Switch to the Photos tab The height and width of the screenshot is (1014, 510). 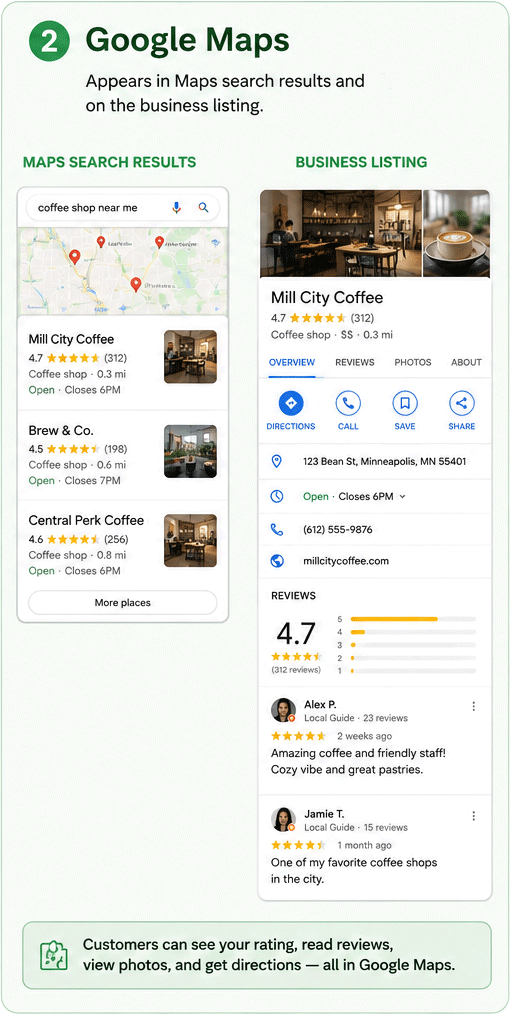coord(413,362)
